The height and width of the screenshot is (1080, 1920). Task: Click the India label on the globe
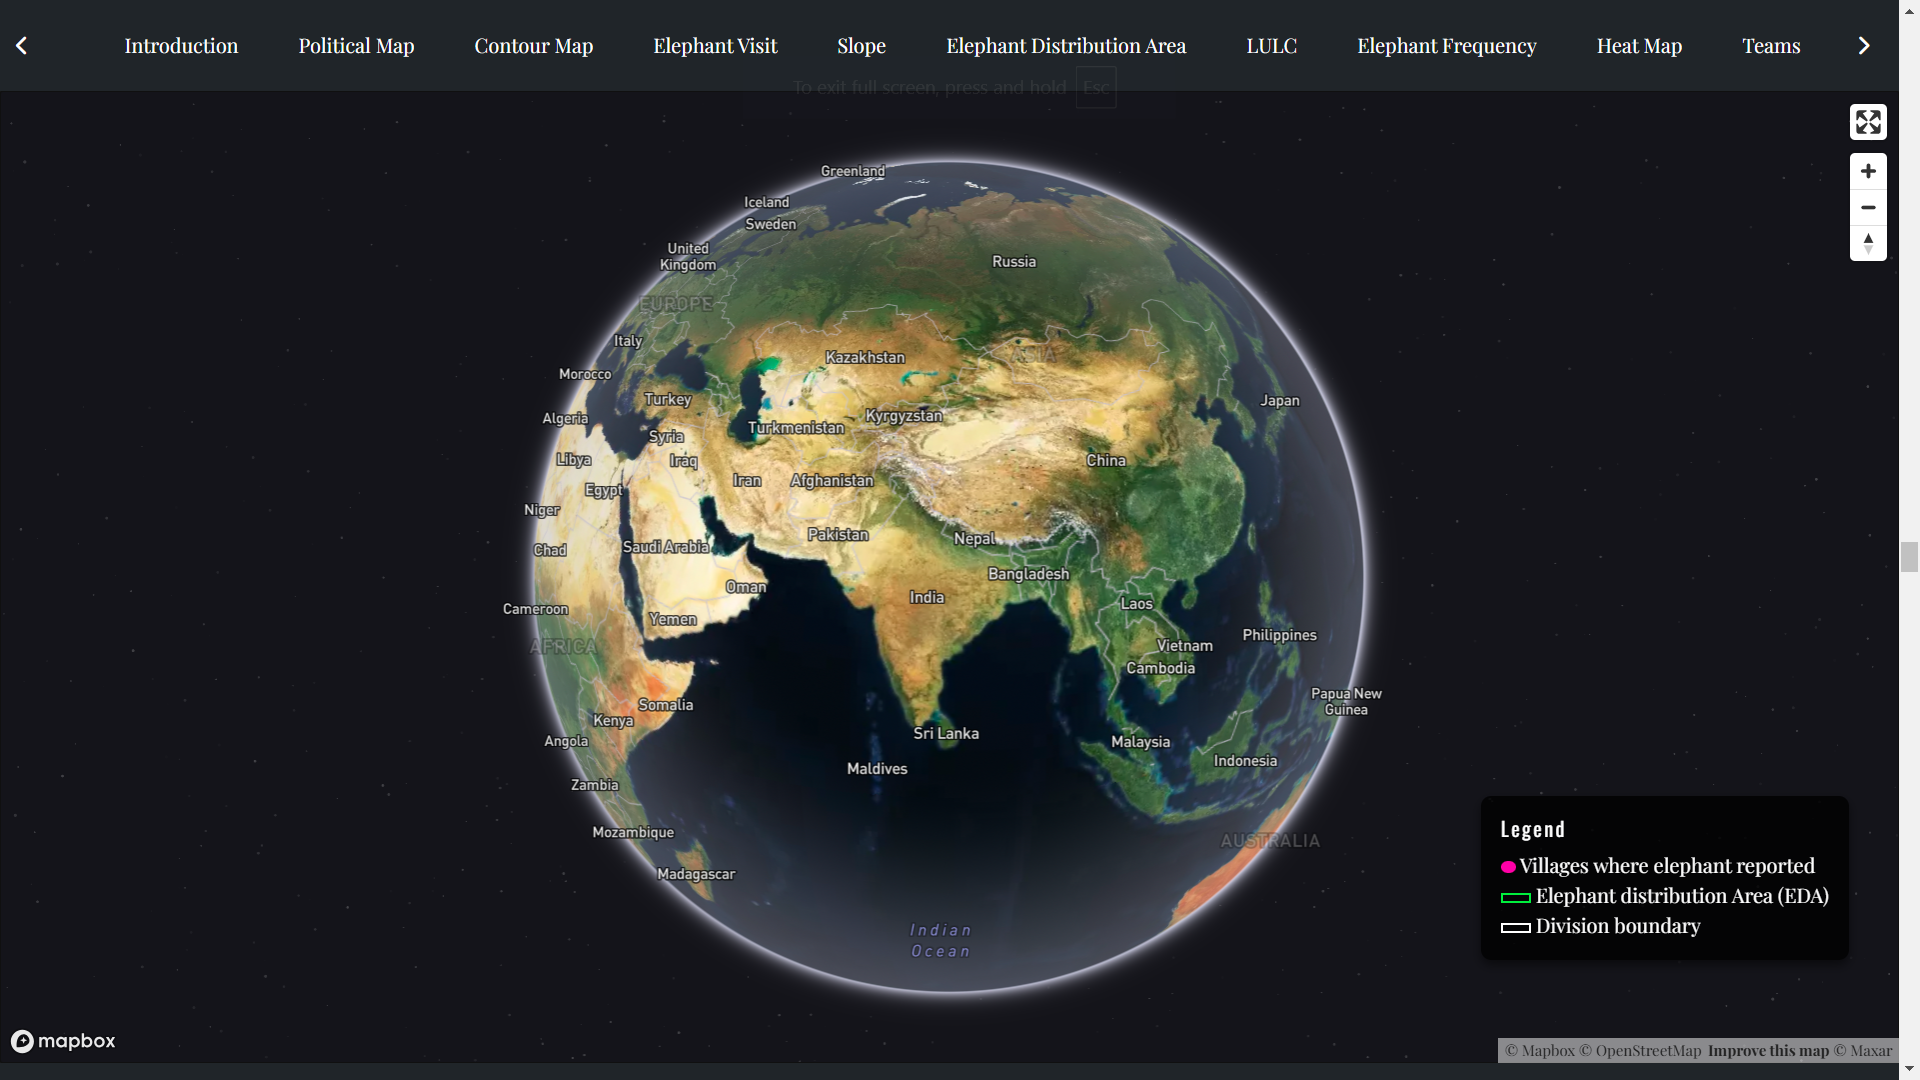pos(927,597)
